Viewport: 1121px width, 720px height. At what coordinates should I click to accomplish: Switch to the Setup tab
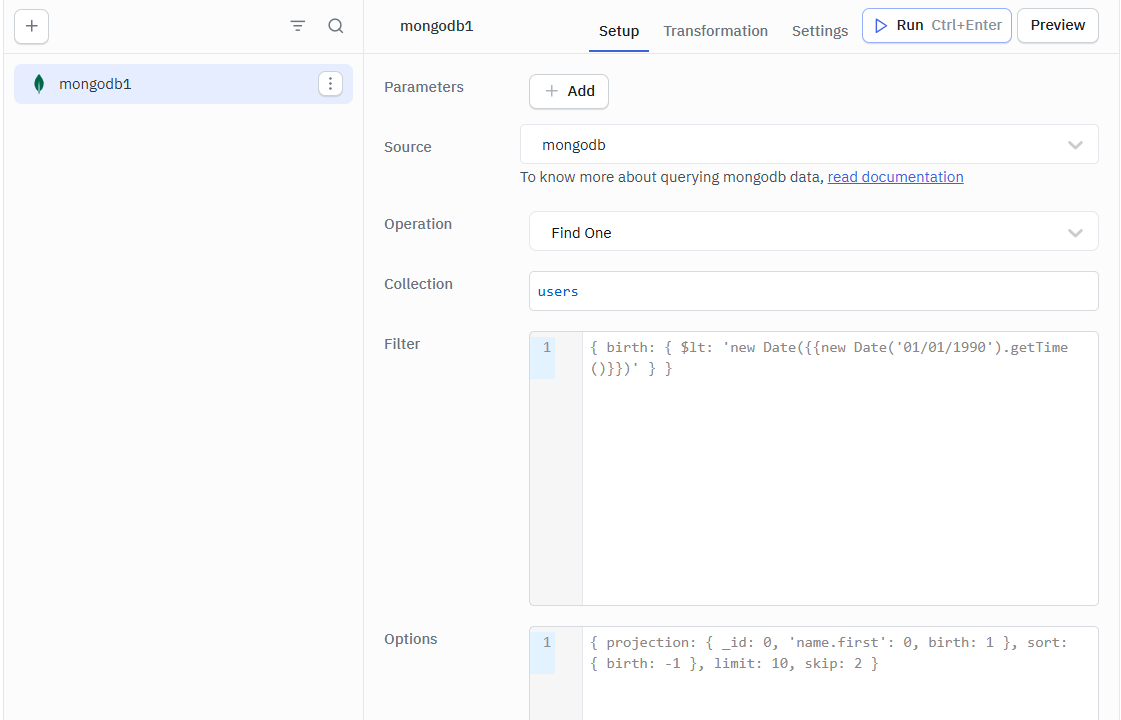point(618,31)
